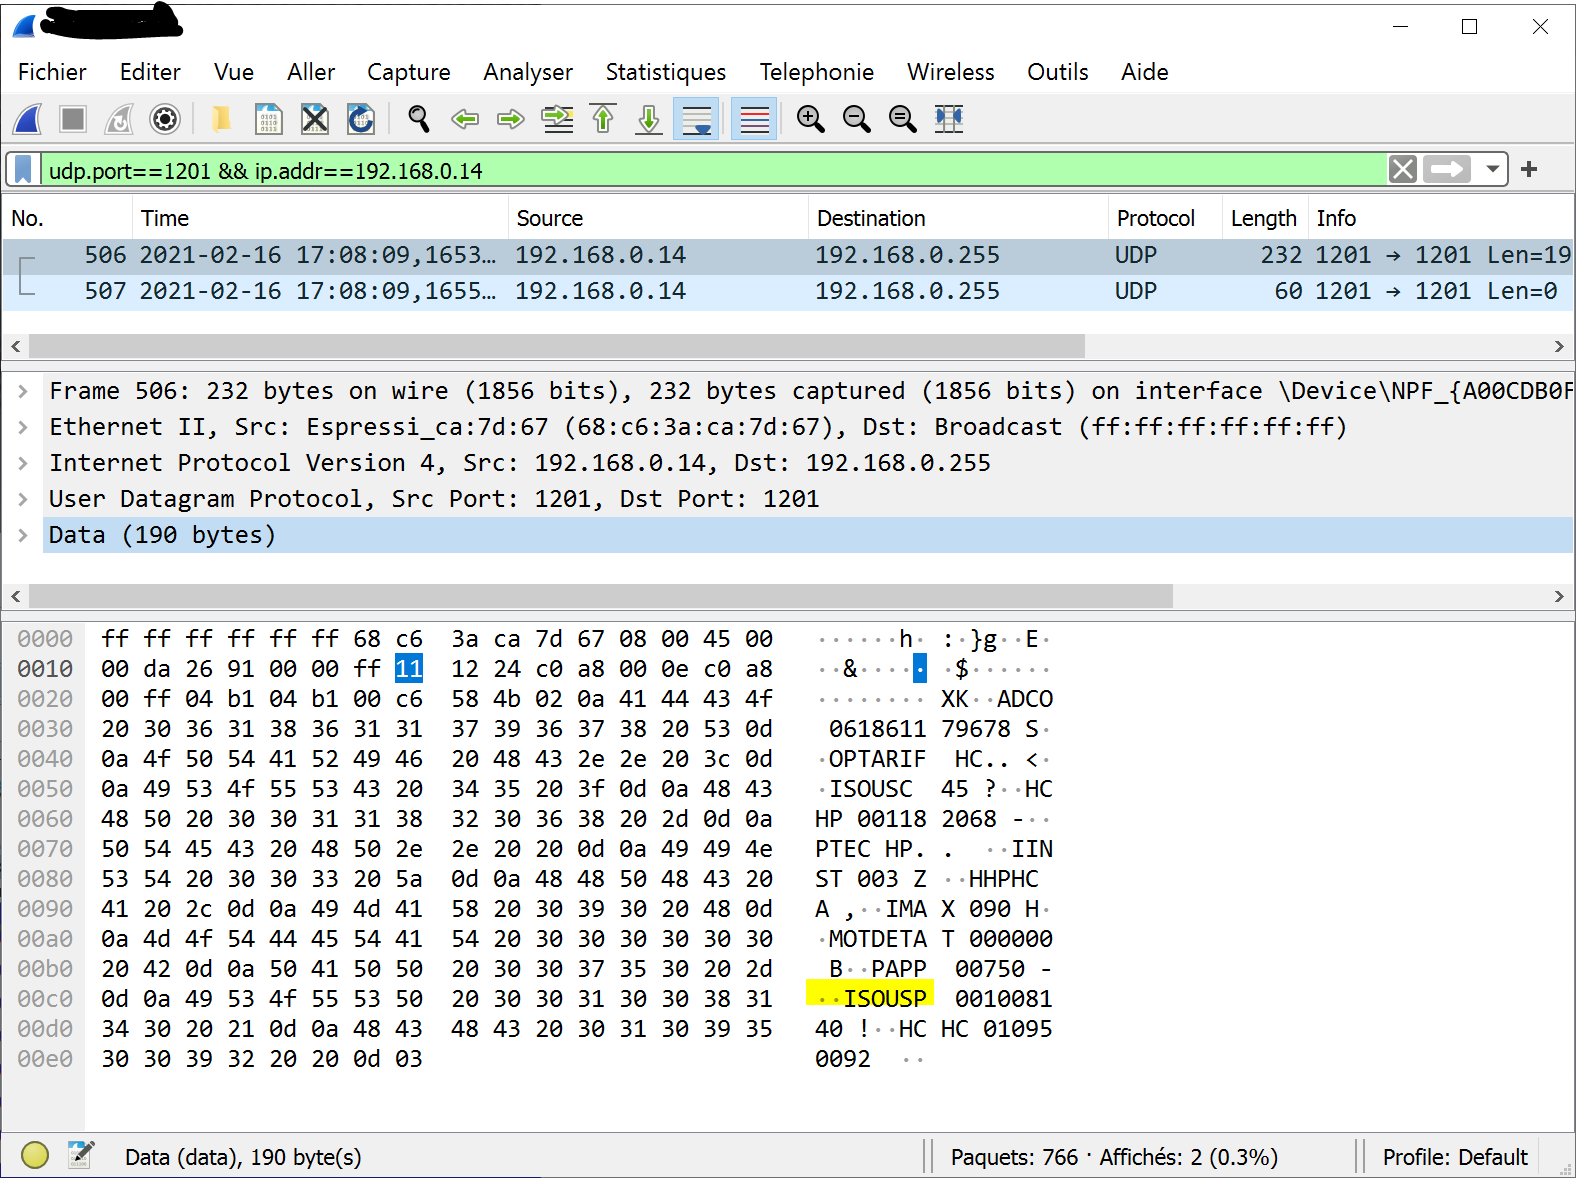
Task: Open the Aide menu
Action: coord(1144,72)
